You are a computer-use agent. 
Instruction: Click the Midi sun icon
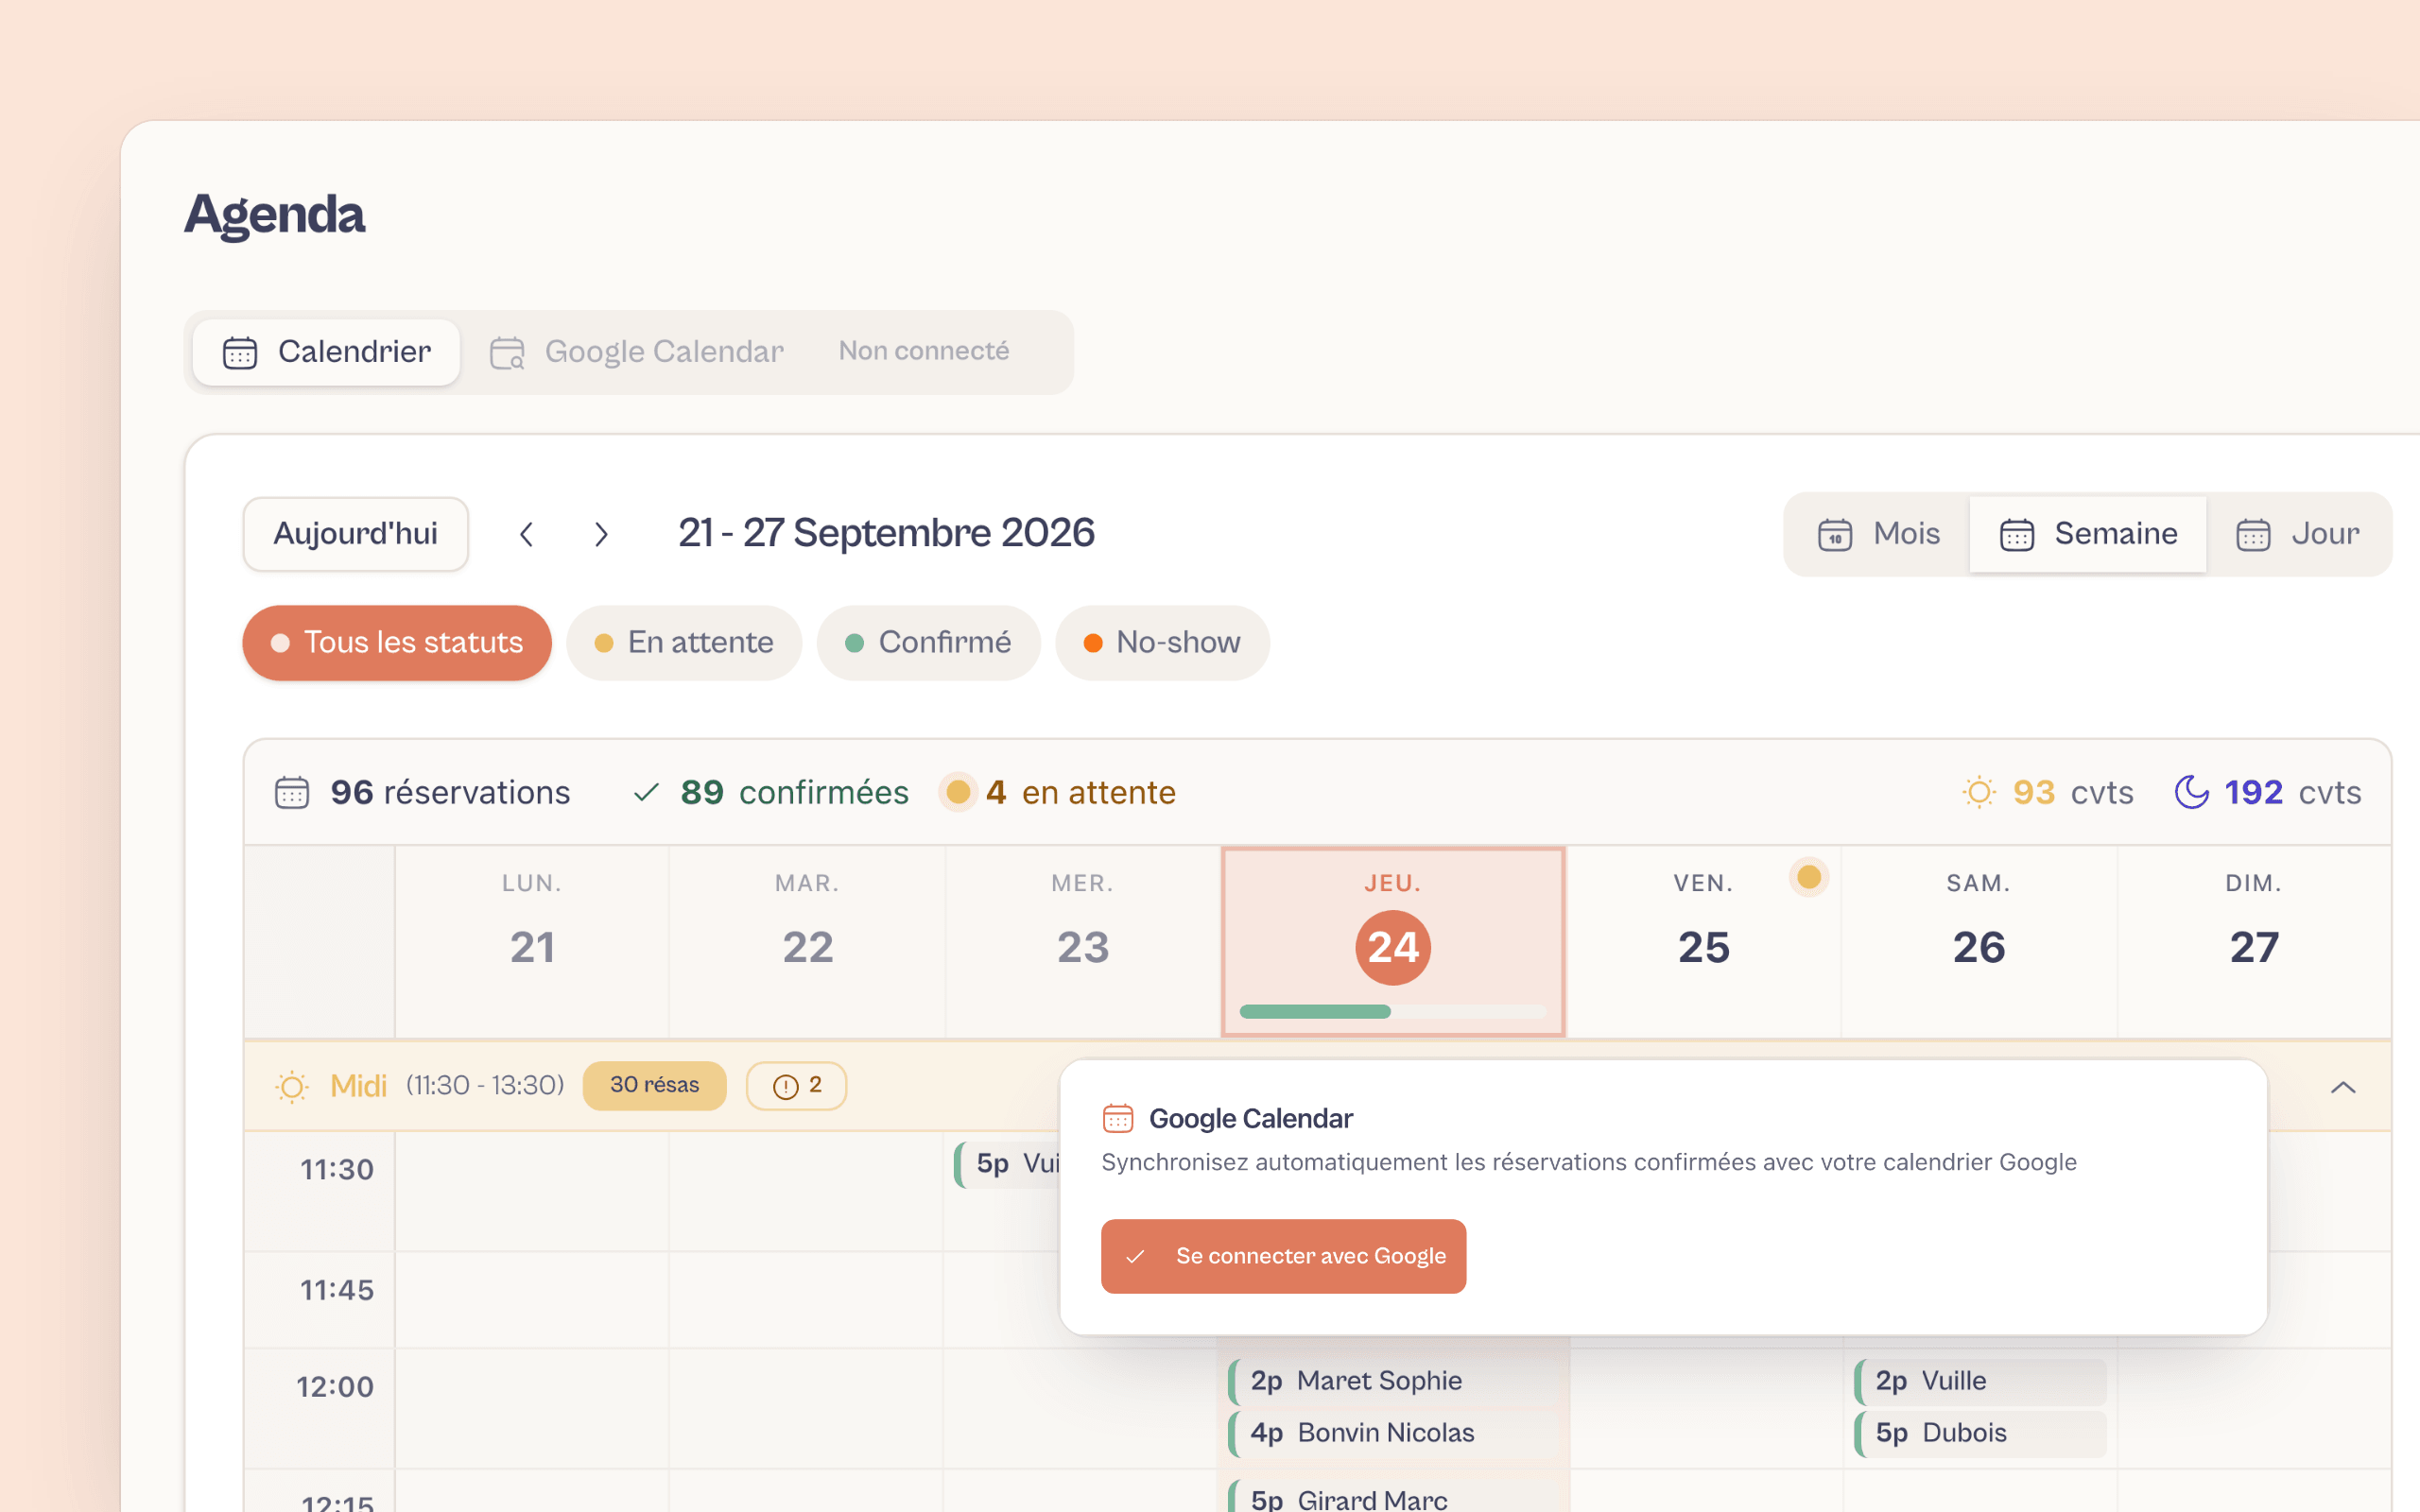(x=292, y=1086)
